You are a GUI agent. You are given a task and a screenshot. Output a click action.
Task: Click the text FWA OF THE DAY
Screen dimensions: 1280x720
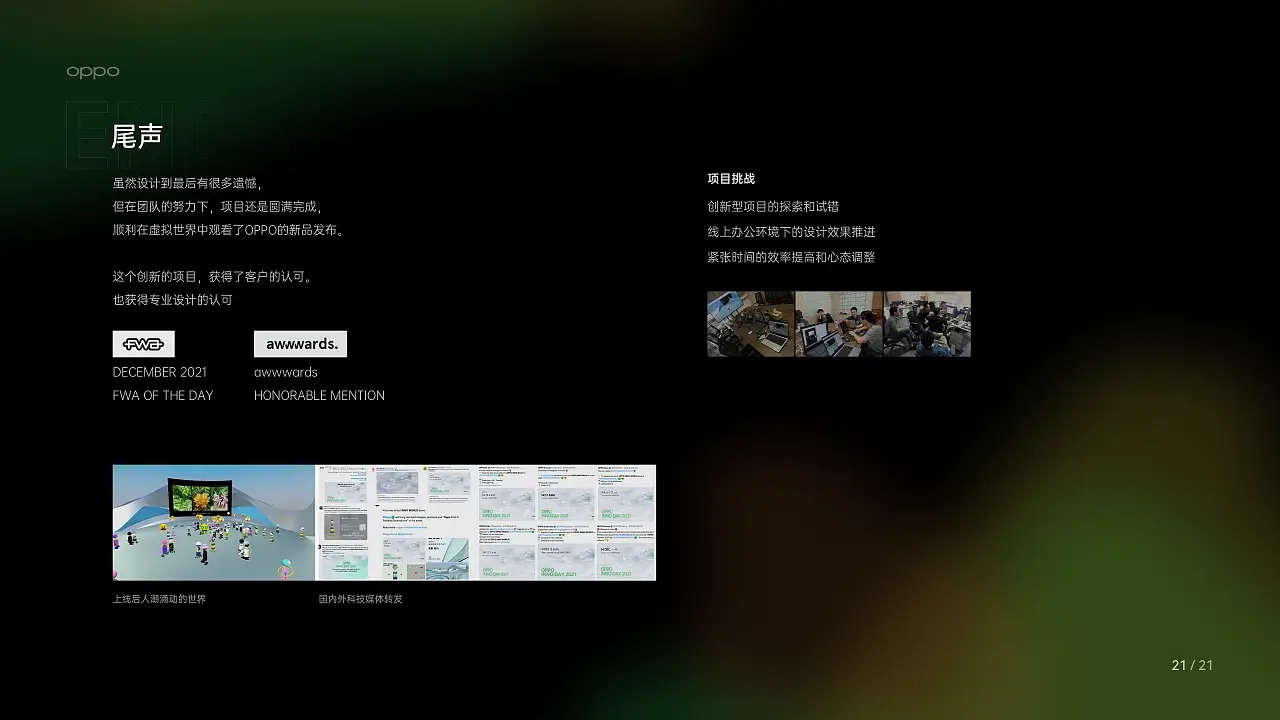[163, 395]
